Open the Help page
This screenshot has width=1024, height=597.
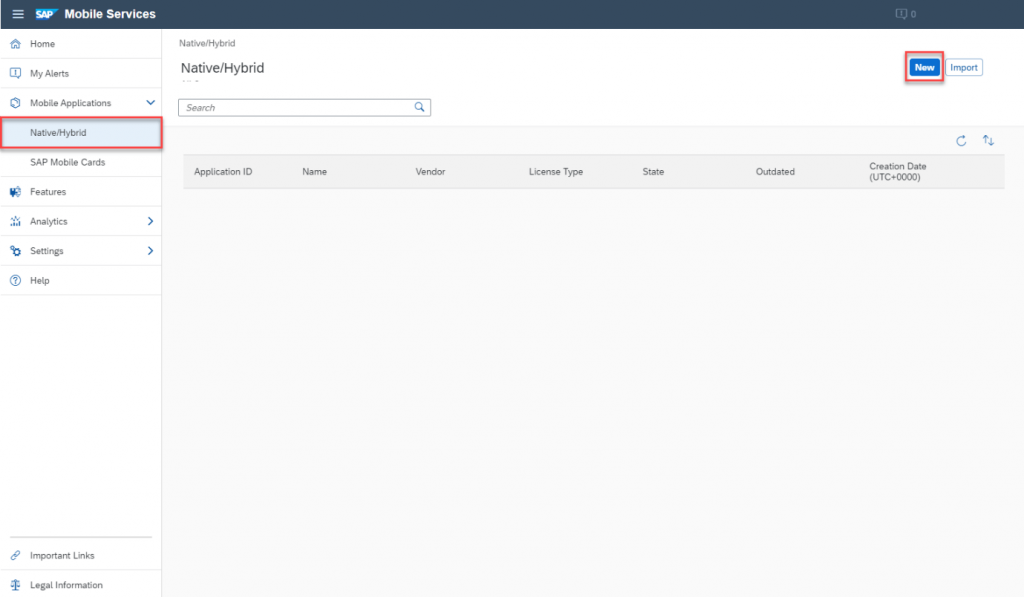click(x=81, y=280)
